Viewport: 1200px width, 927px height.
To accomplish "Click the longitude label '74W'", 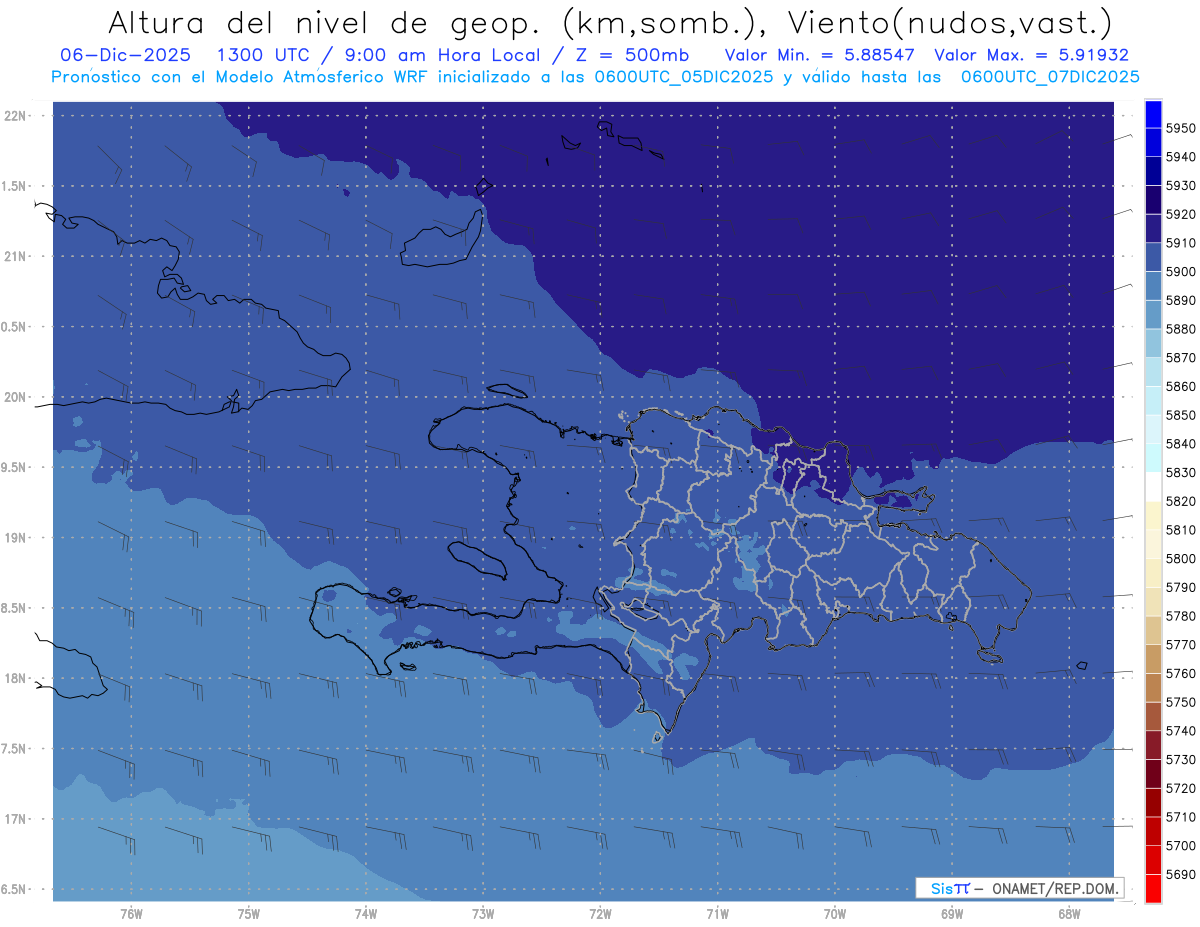I will point(365,913).
